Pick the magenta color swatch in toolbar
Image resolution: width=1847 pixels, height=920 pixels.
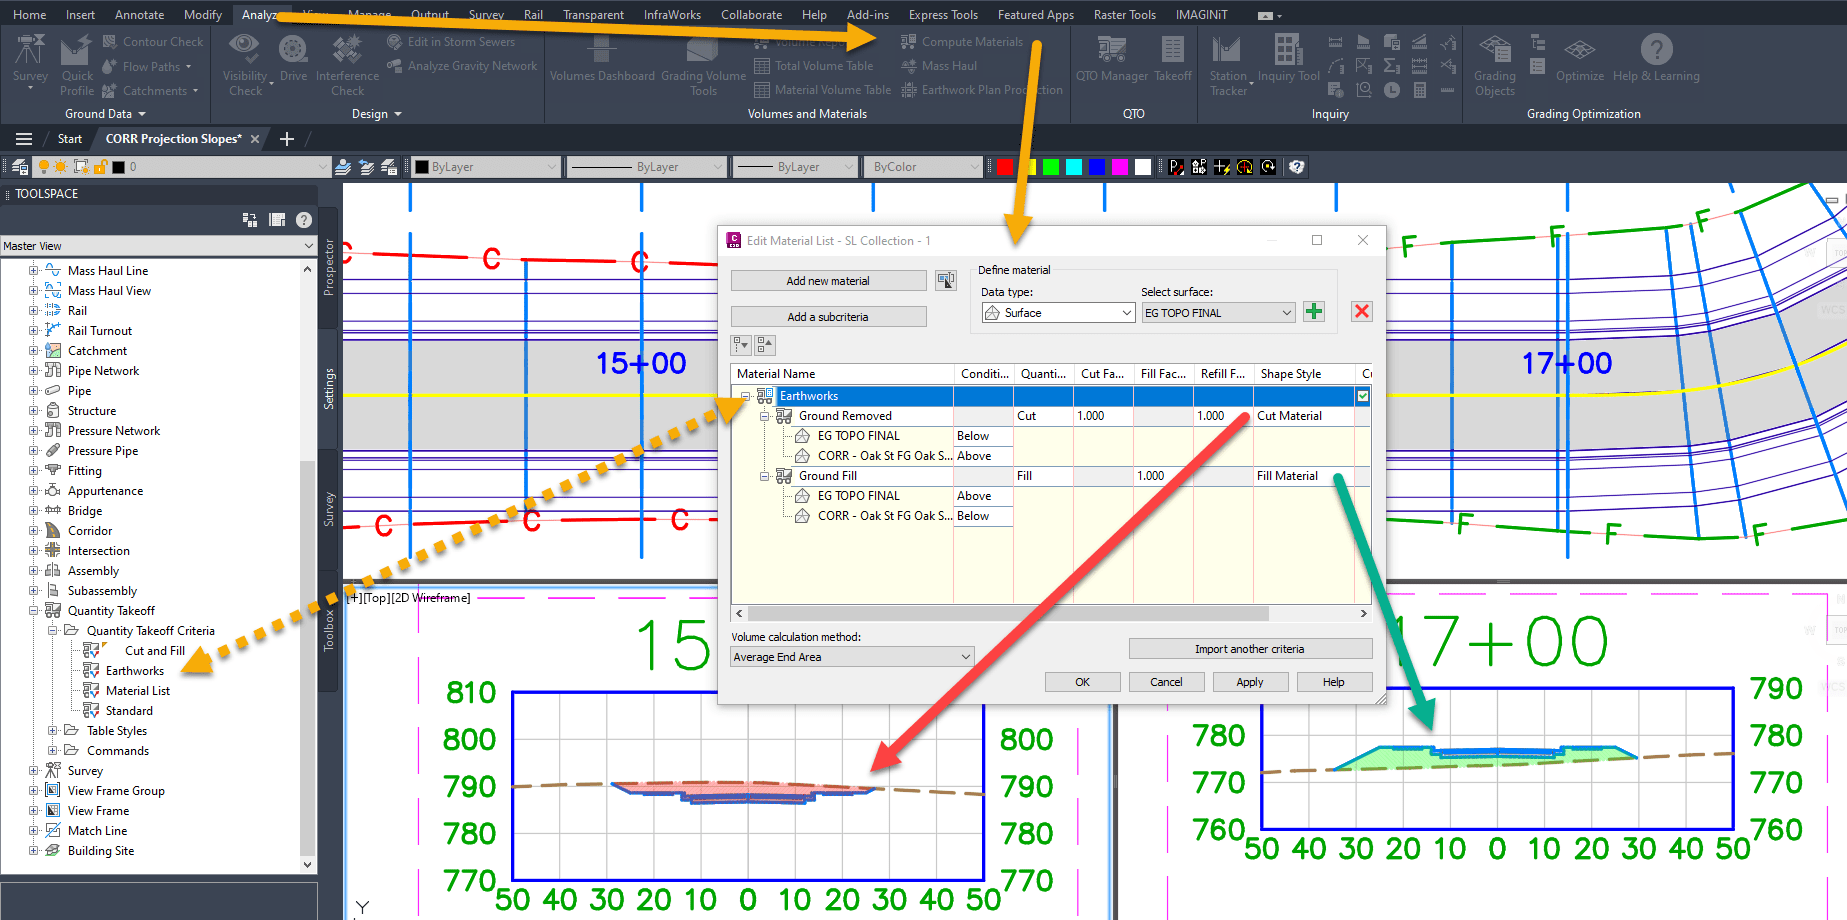pyautogui.click(x=1120, y=167)
